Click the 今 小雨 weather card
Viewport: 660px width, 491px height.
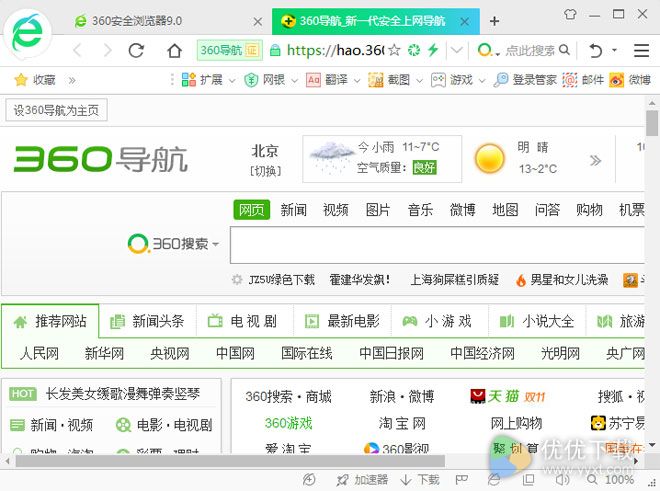coord(382,159)
